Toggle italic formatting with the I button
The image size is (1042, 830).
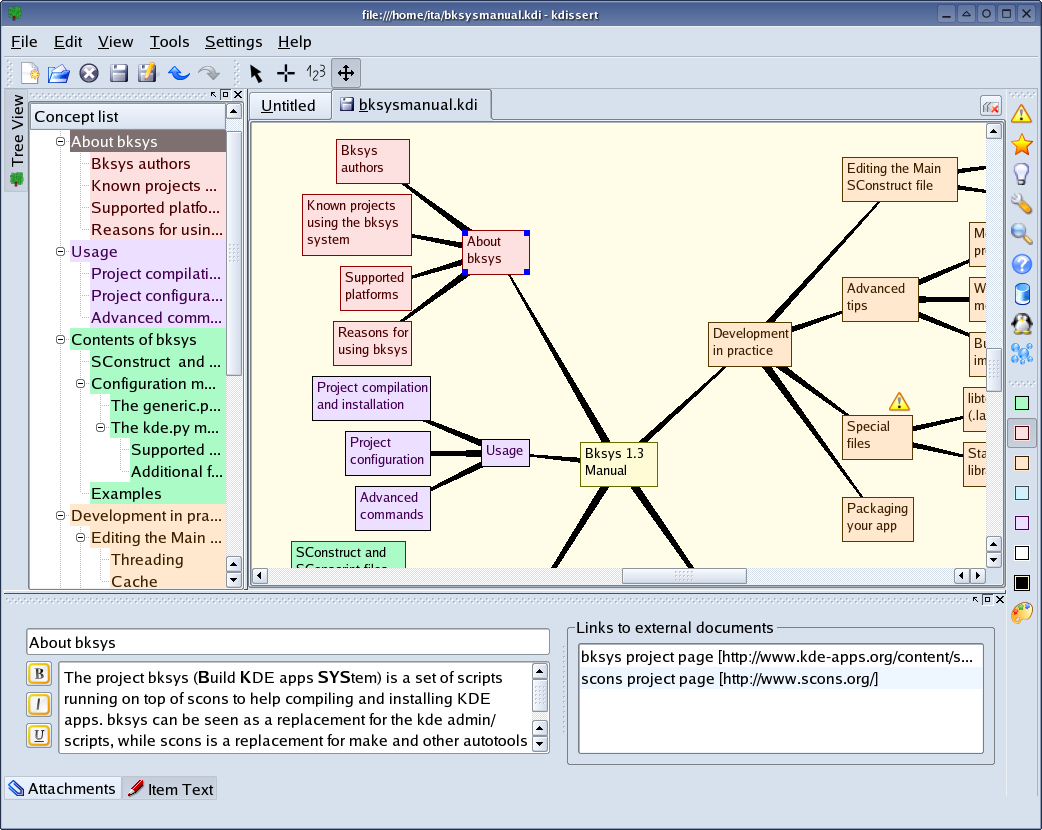(x=39, y=704)
